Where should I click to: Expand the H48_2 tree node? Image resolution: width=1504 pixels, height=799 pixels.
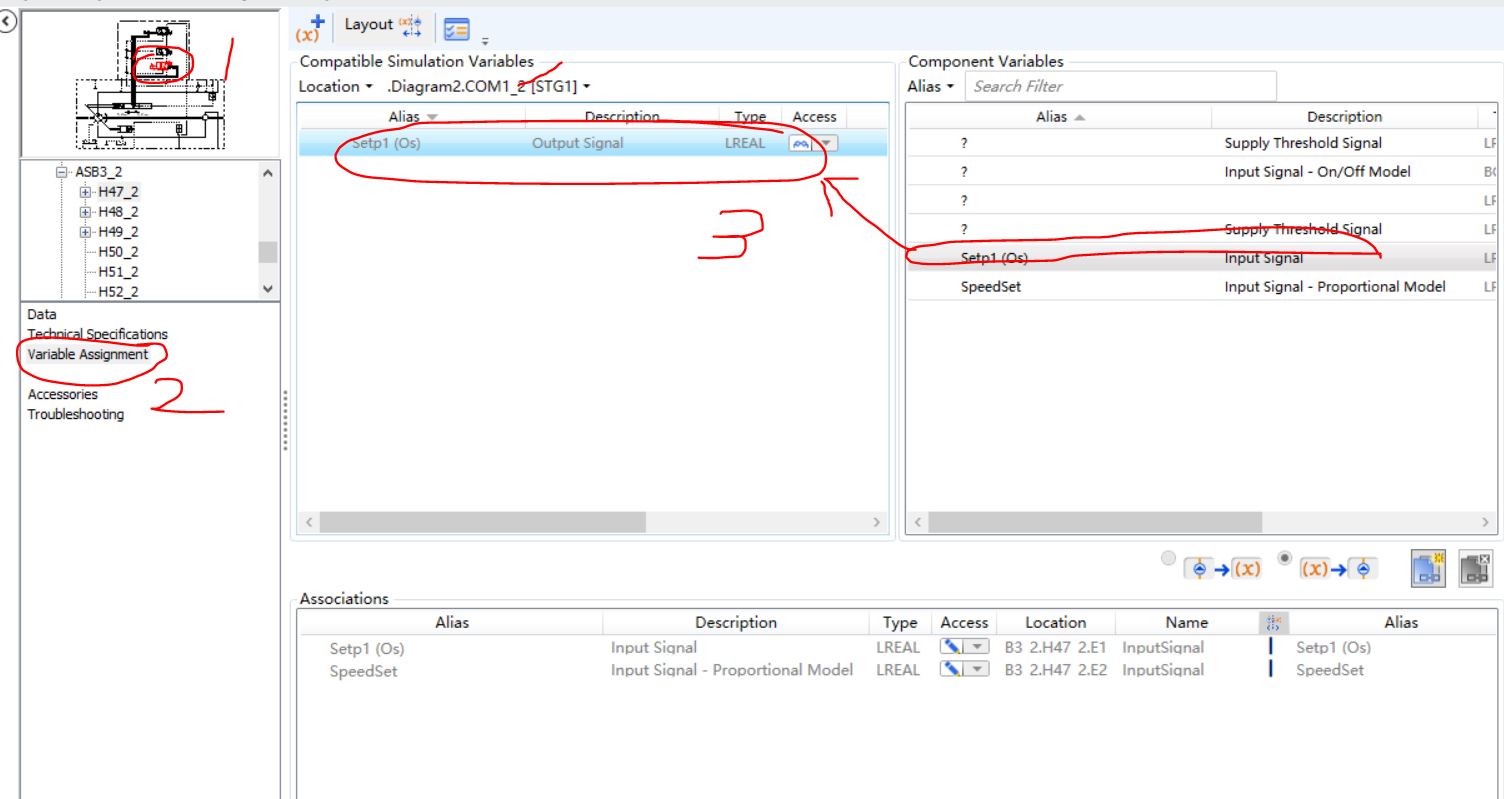(x=85, y=211)
